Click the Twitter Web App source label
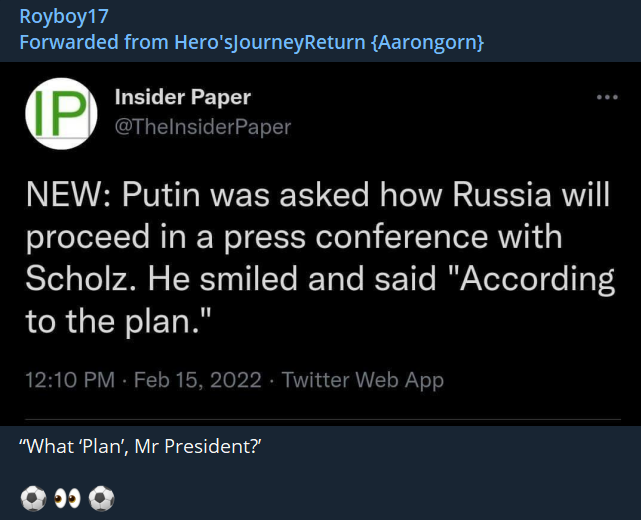The height and width of the screenshot is (520, 641). (x=363, y=380)
